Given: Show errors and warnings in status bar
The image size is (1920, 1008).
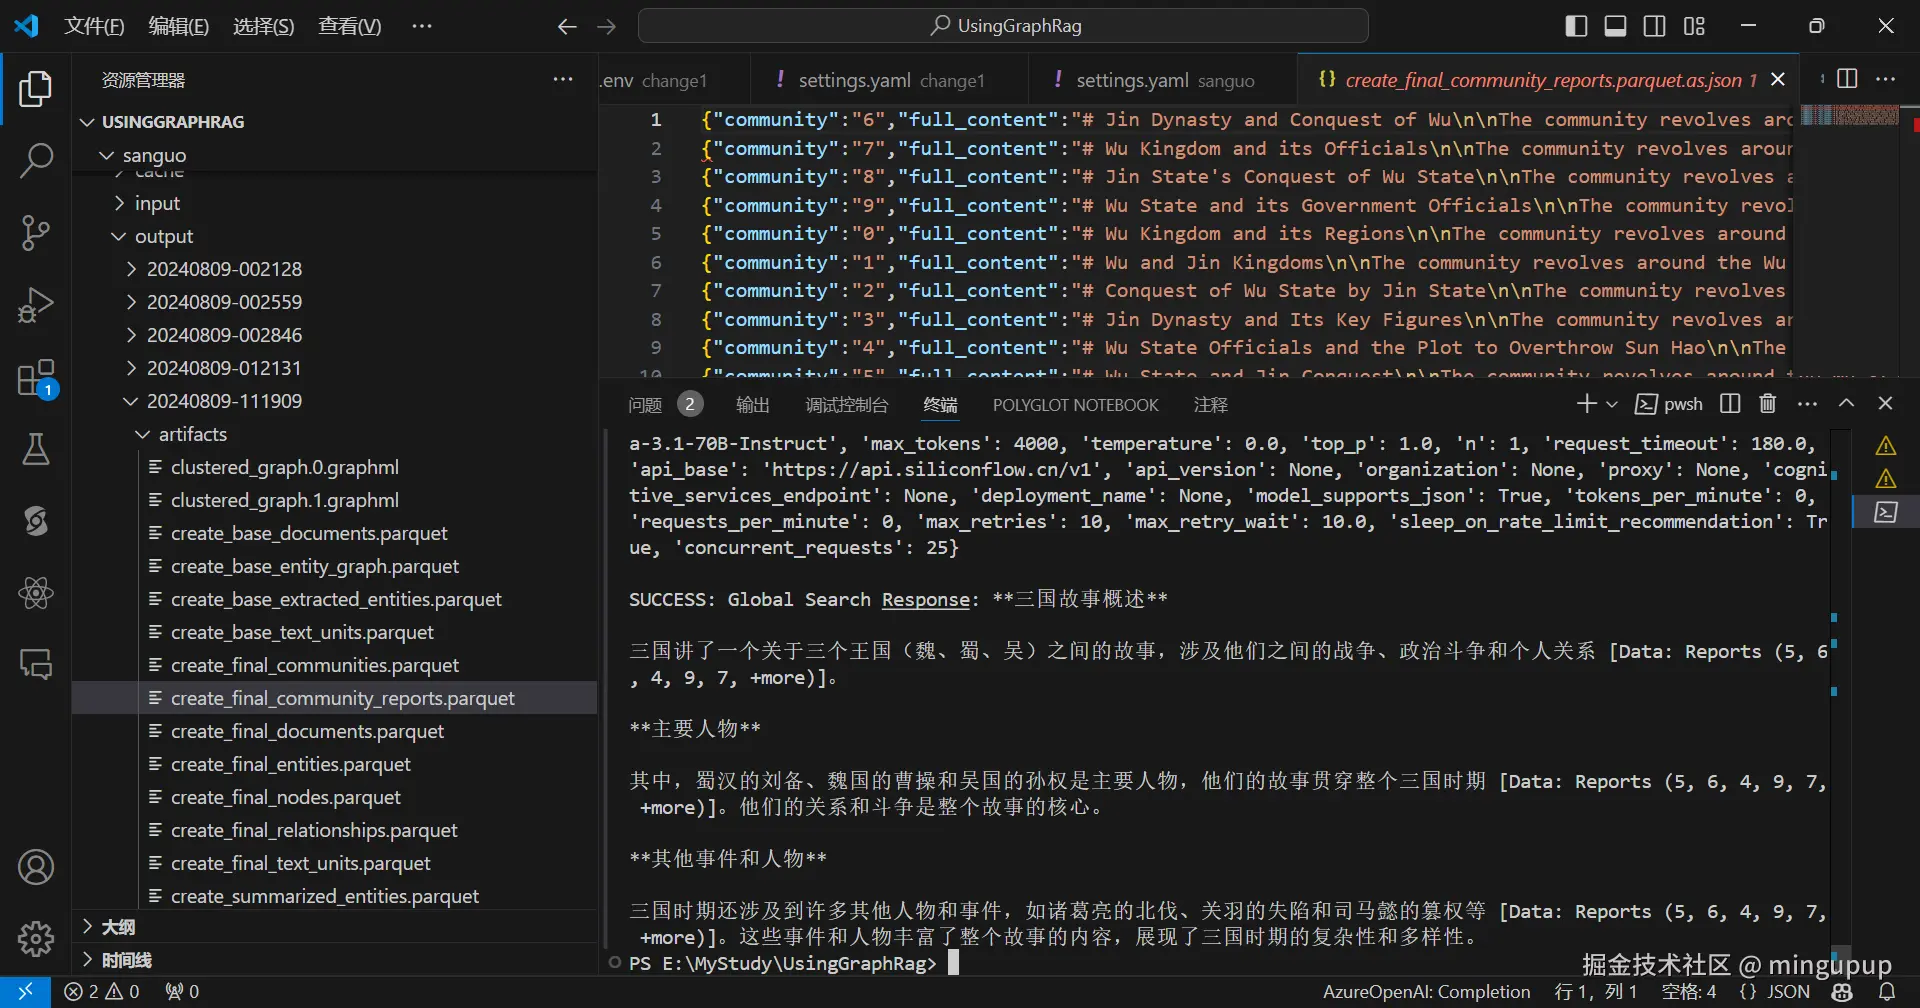Looking at the screenshot, I should pos(102,992).
